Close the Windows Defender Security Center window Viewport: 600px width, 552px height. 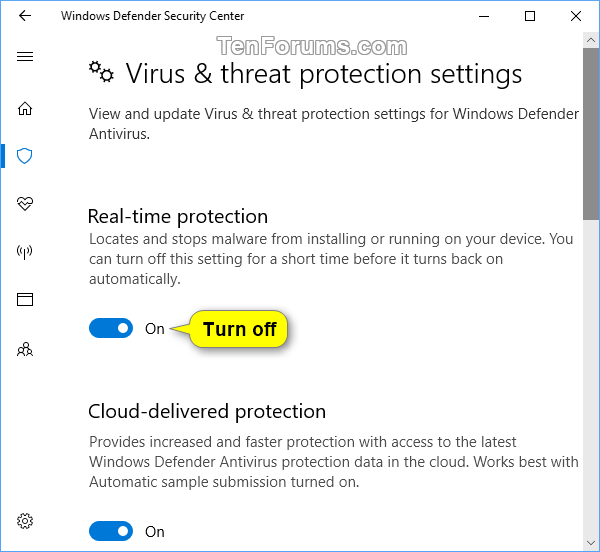point(576,16)
